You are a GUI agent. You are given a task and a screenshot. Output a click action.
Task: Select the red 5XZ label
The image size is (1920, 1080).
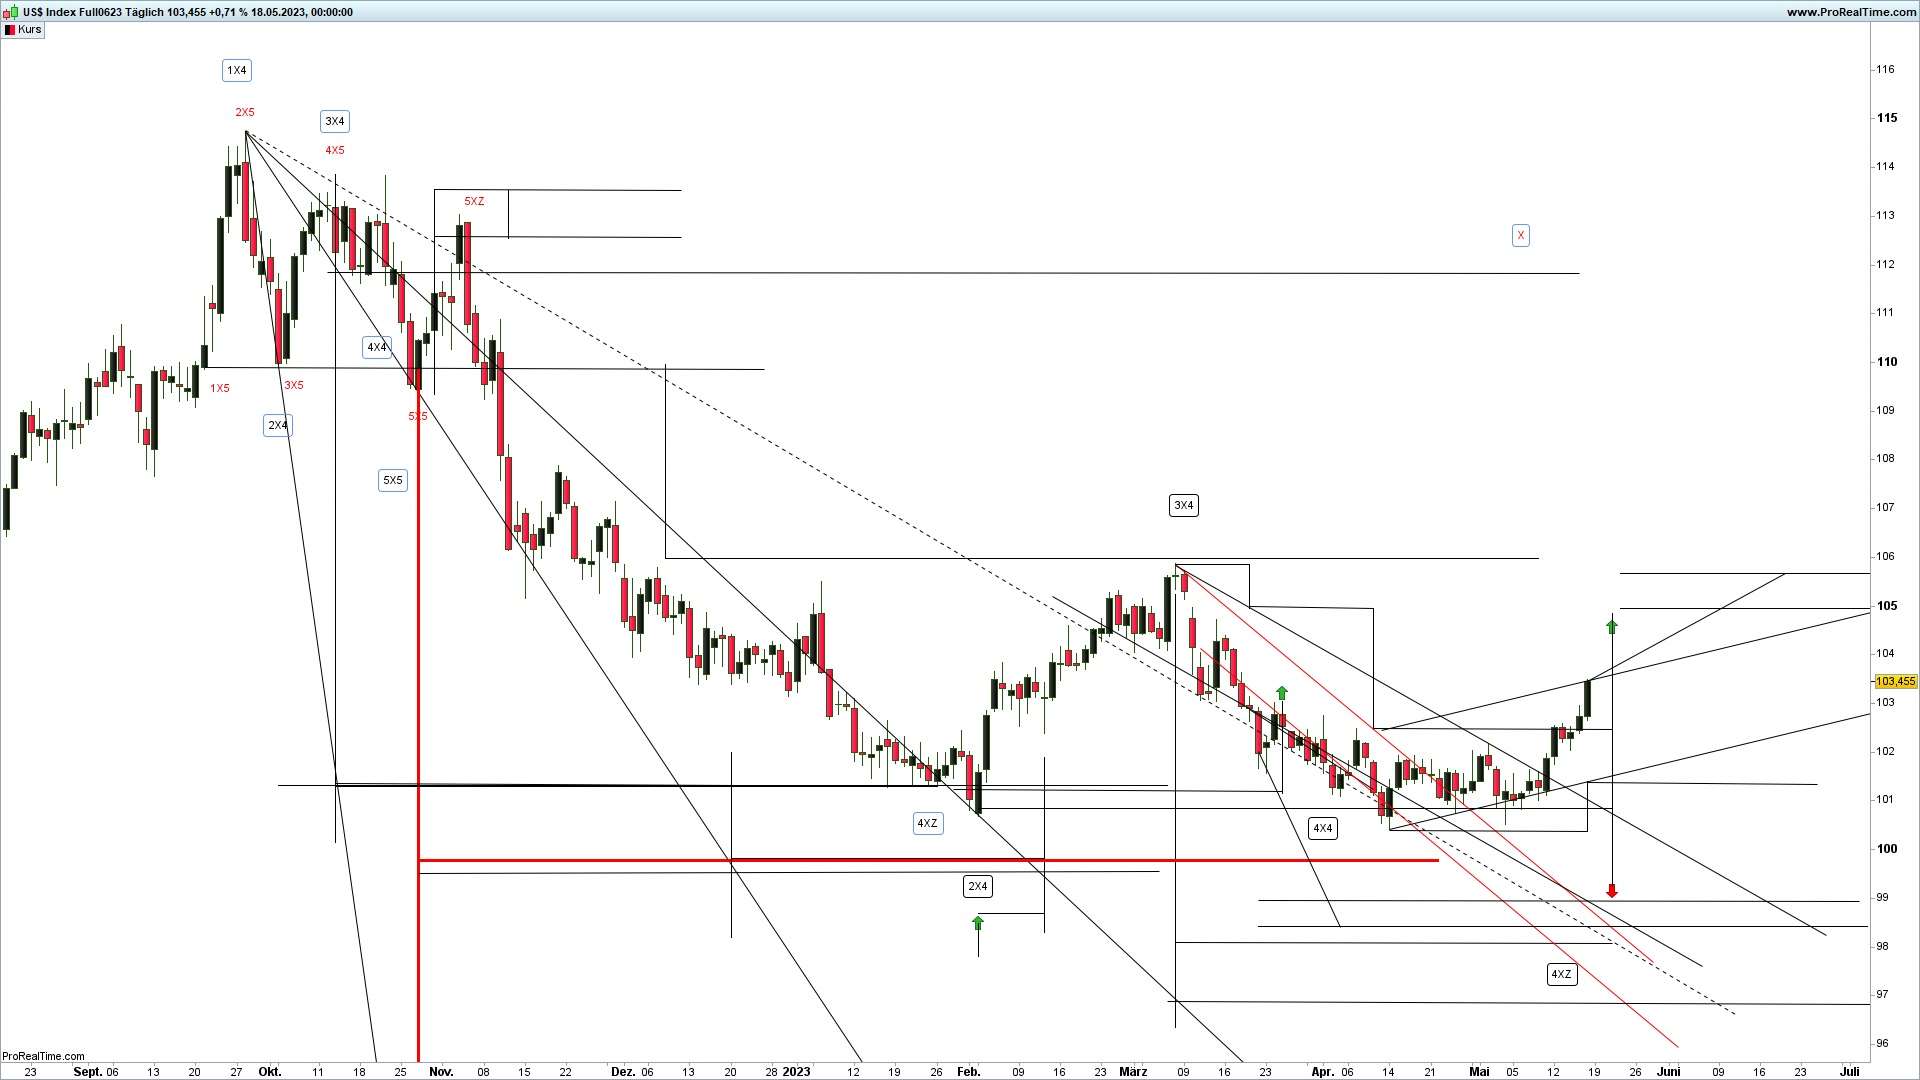pyautogui.click(x=474, y=201)
